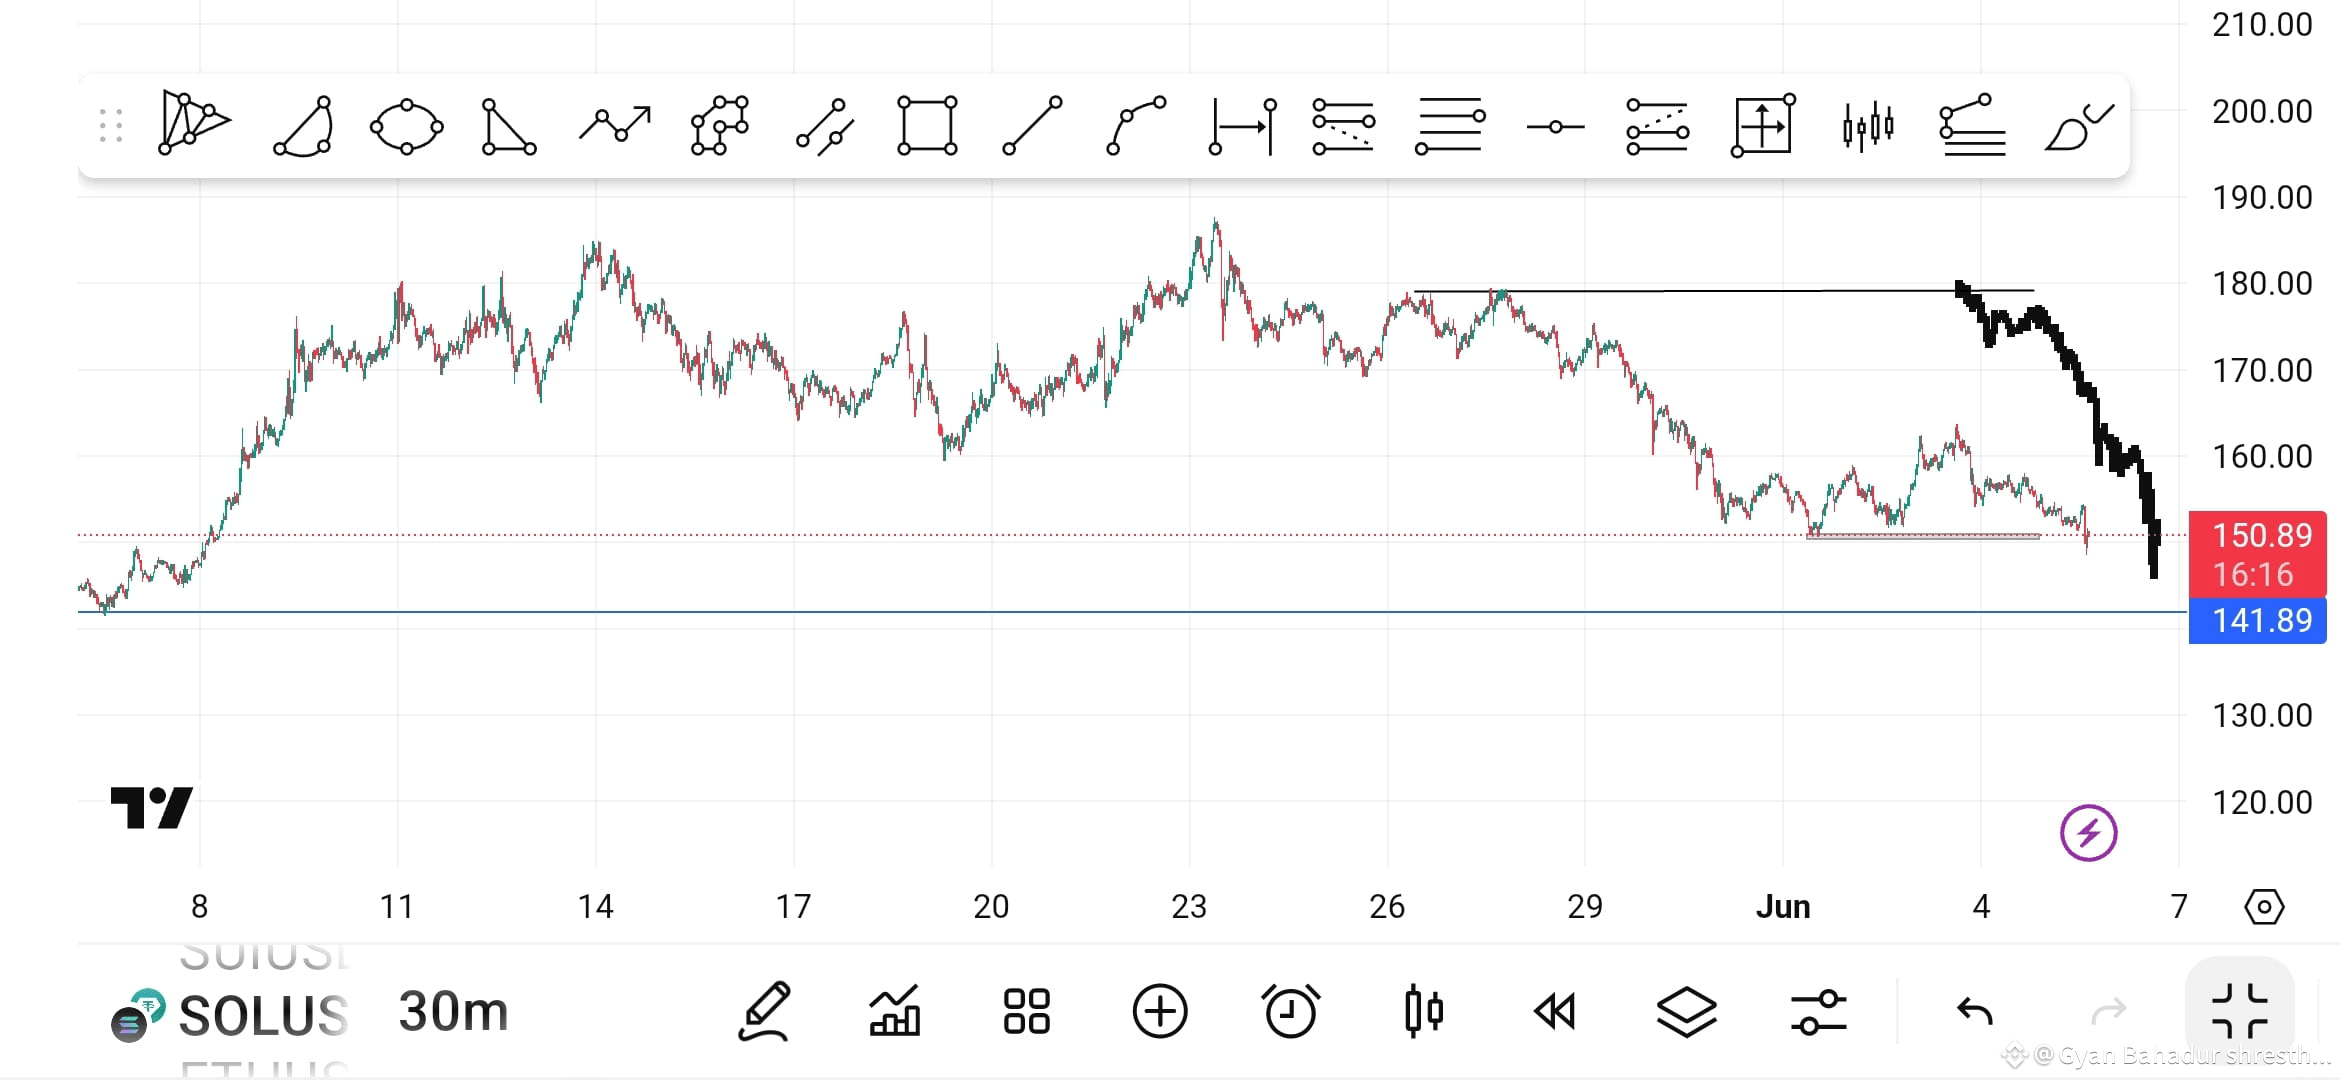Open the Indicators panel
Image resolution: width=2340 pixels, height=1080 pixels.
point(894,1011)
